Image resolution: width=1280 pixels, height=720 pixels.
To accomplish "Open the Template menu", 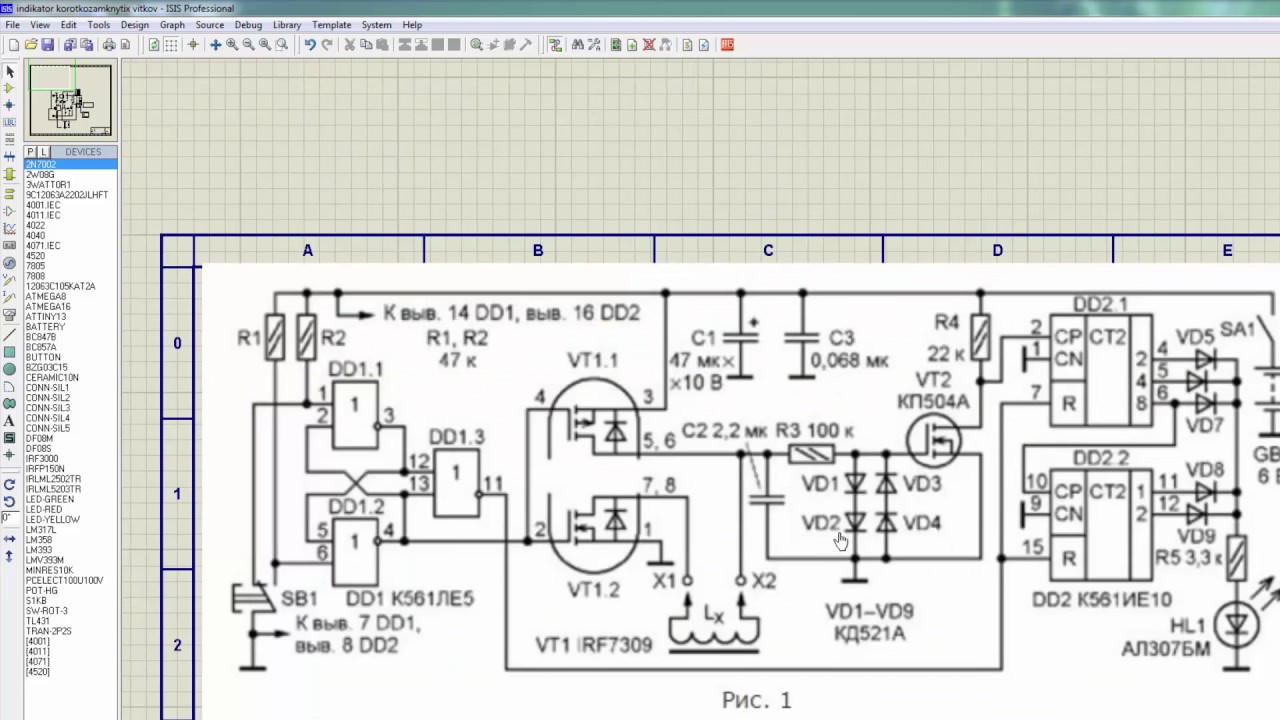I will [331, 25].
